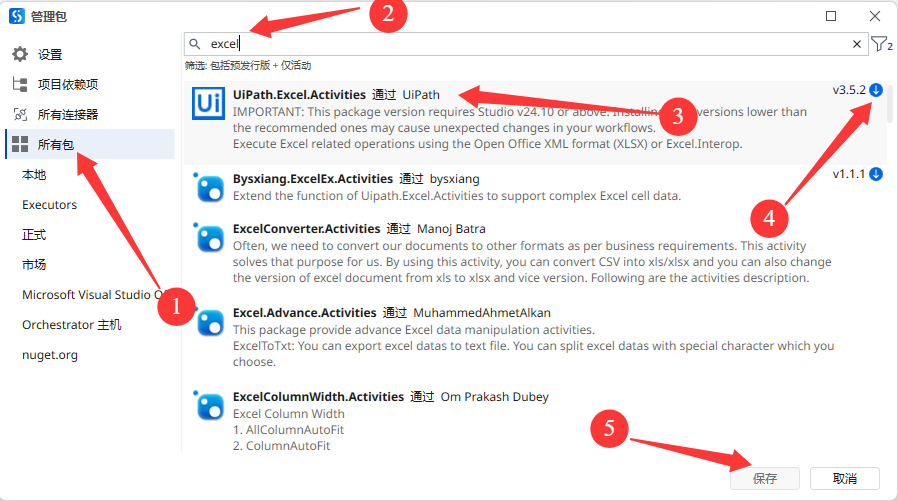Select the Executors package source
The width and height of the screenshot is (898, 501).
point(49,205)
